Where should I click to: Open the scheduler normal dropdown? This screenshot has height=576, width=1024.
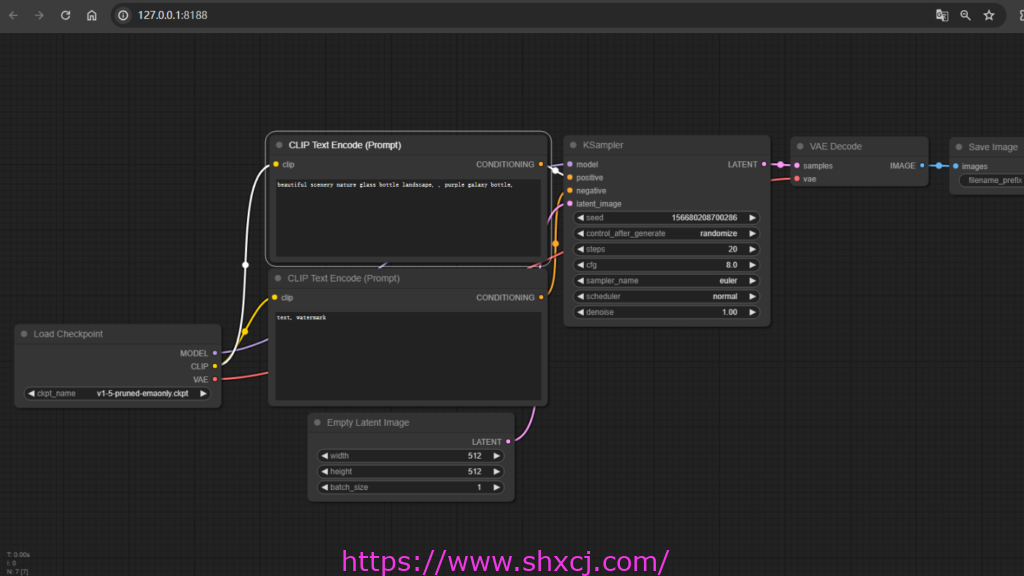[x=667, y=297]
